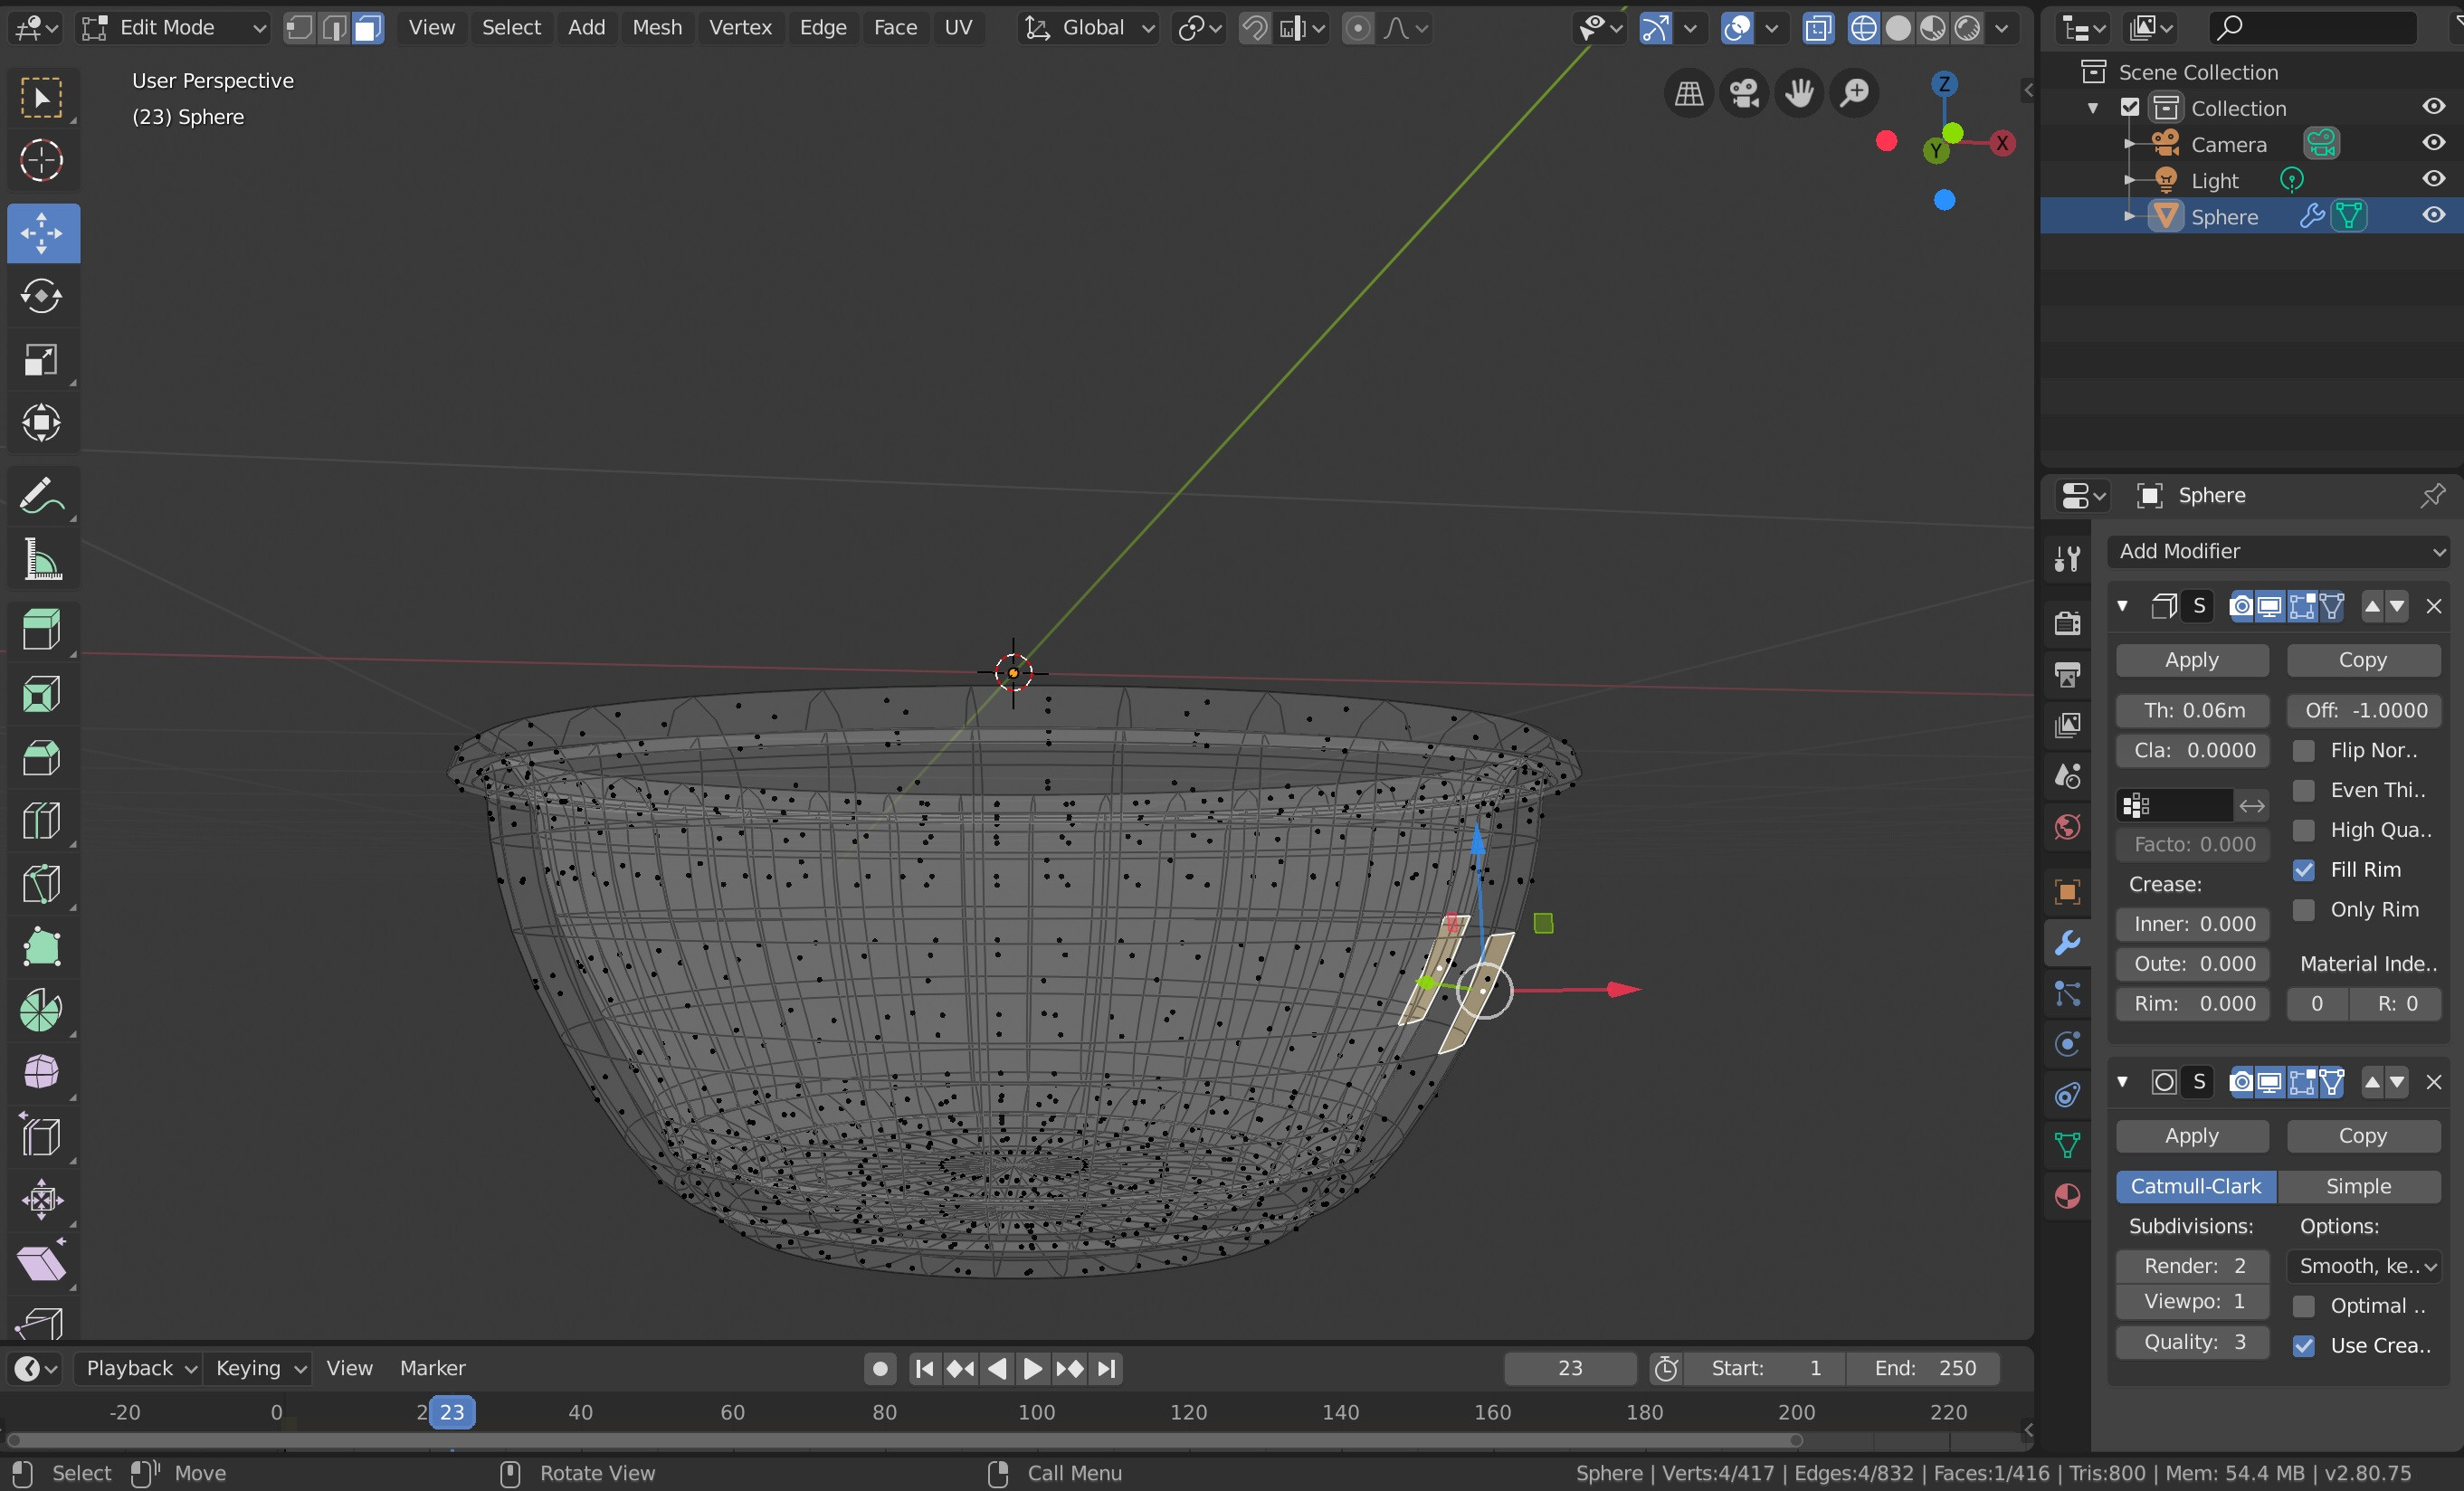Select the Poly Build tool
The height and width of the screenshot is (1491, 2464).
pyautogui.click(x=41, y=946)
